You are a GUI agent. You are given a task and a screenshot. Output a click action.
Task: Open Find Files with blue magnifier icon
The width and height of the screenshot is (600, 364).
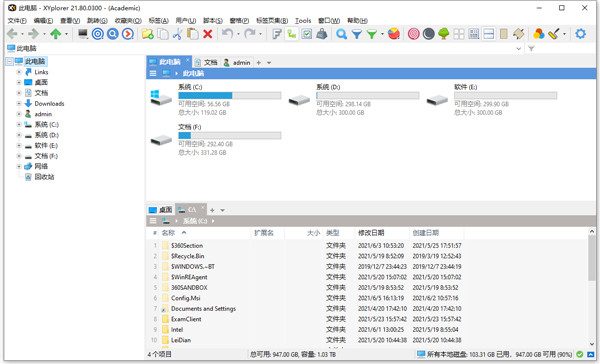coord(341,34)
